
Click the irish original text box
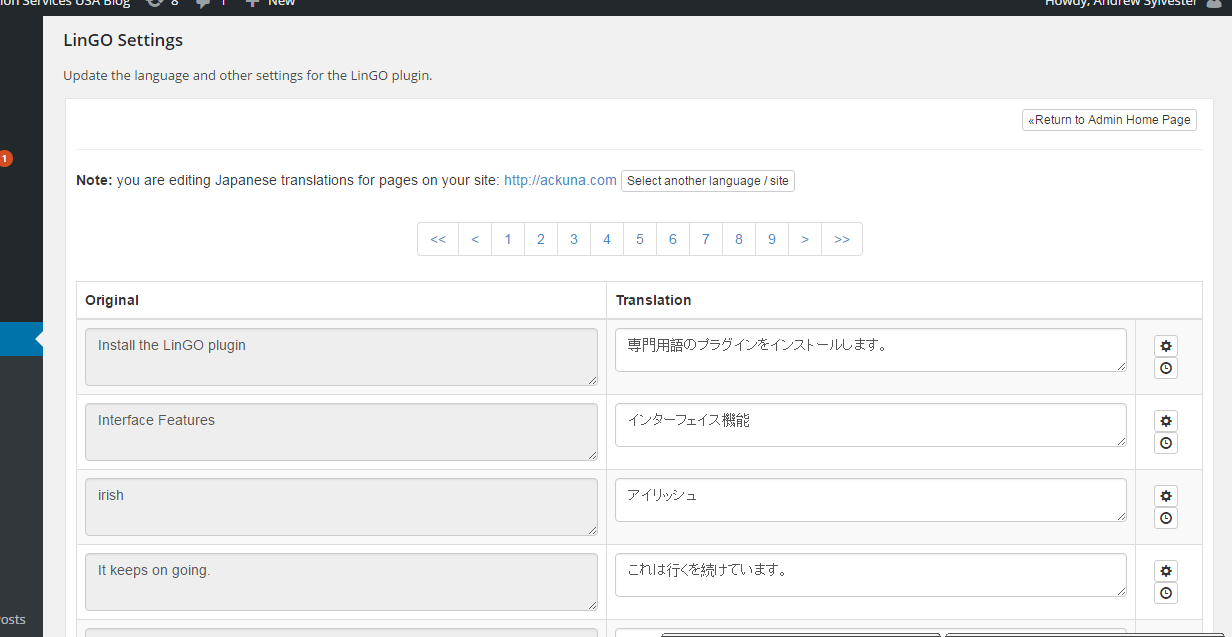point(342,507)
